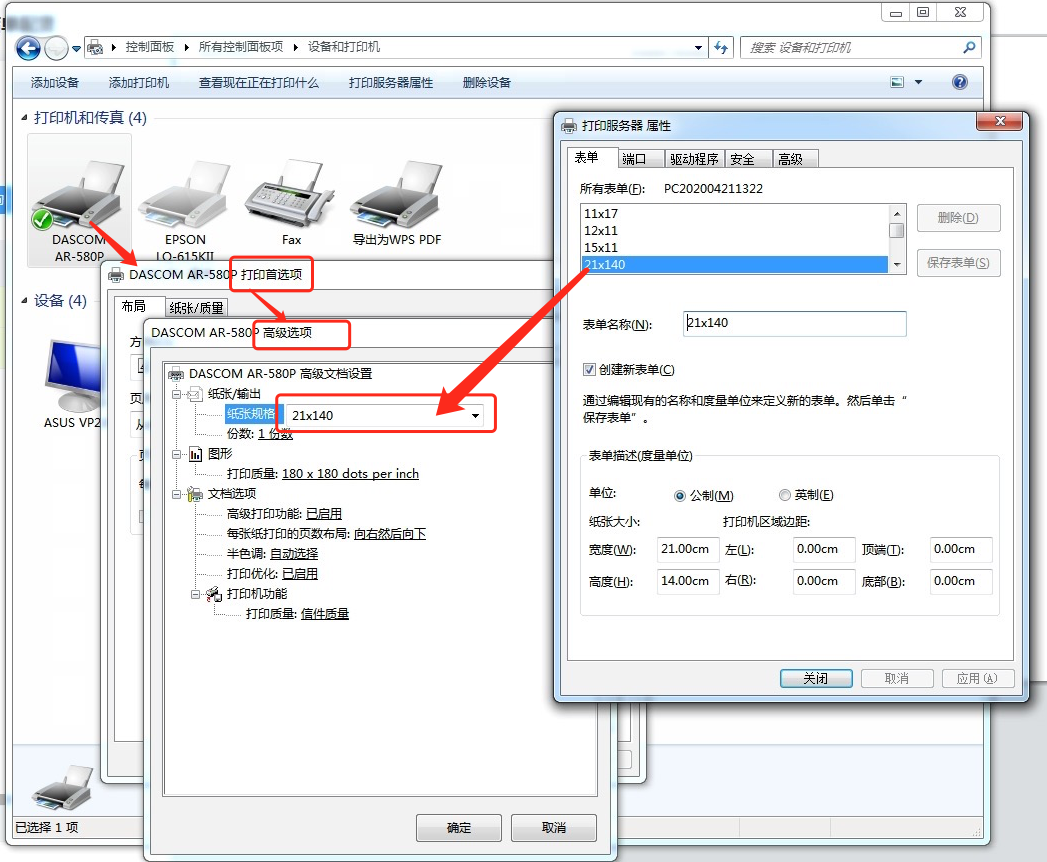Image resolution: width=1047 pixels, height=862 pixels.
Task: Click the Forward navigation arrow in Explorer
Action: click(x=56, y=48)
